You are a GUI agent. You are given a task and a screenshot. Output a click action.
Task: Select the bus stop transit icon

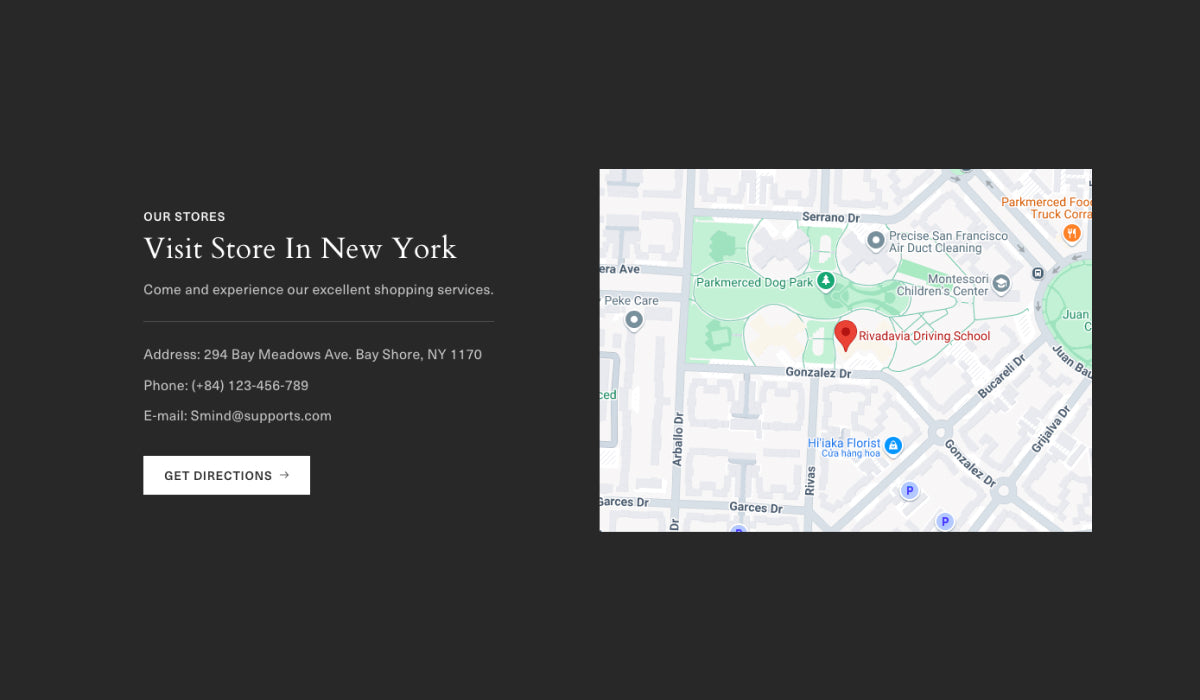(1038, 272)
